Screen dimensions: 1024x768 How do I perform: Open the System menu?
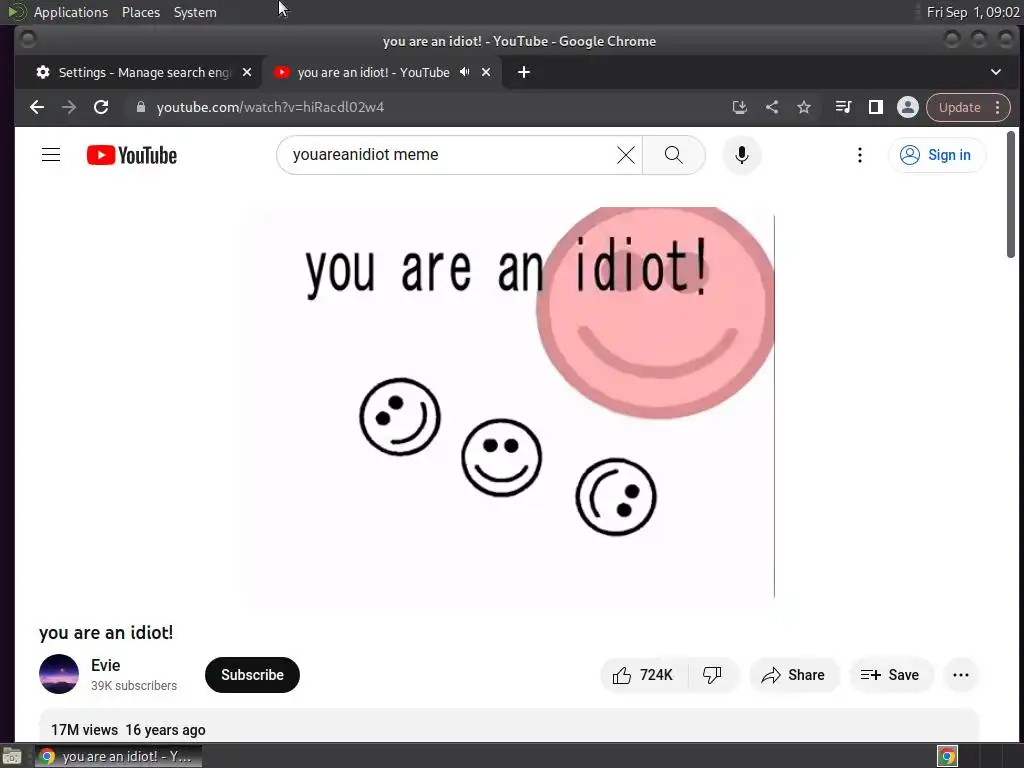pos(195,12)
